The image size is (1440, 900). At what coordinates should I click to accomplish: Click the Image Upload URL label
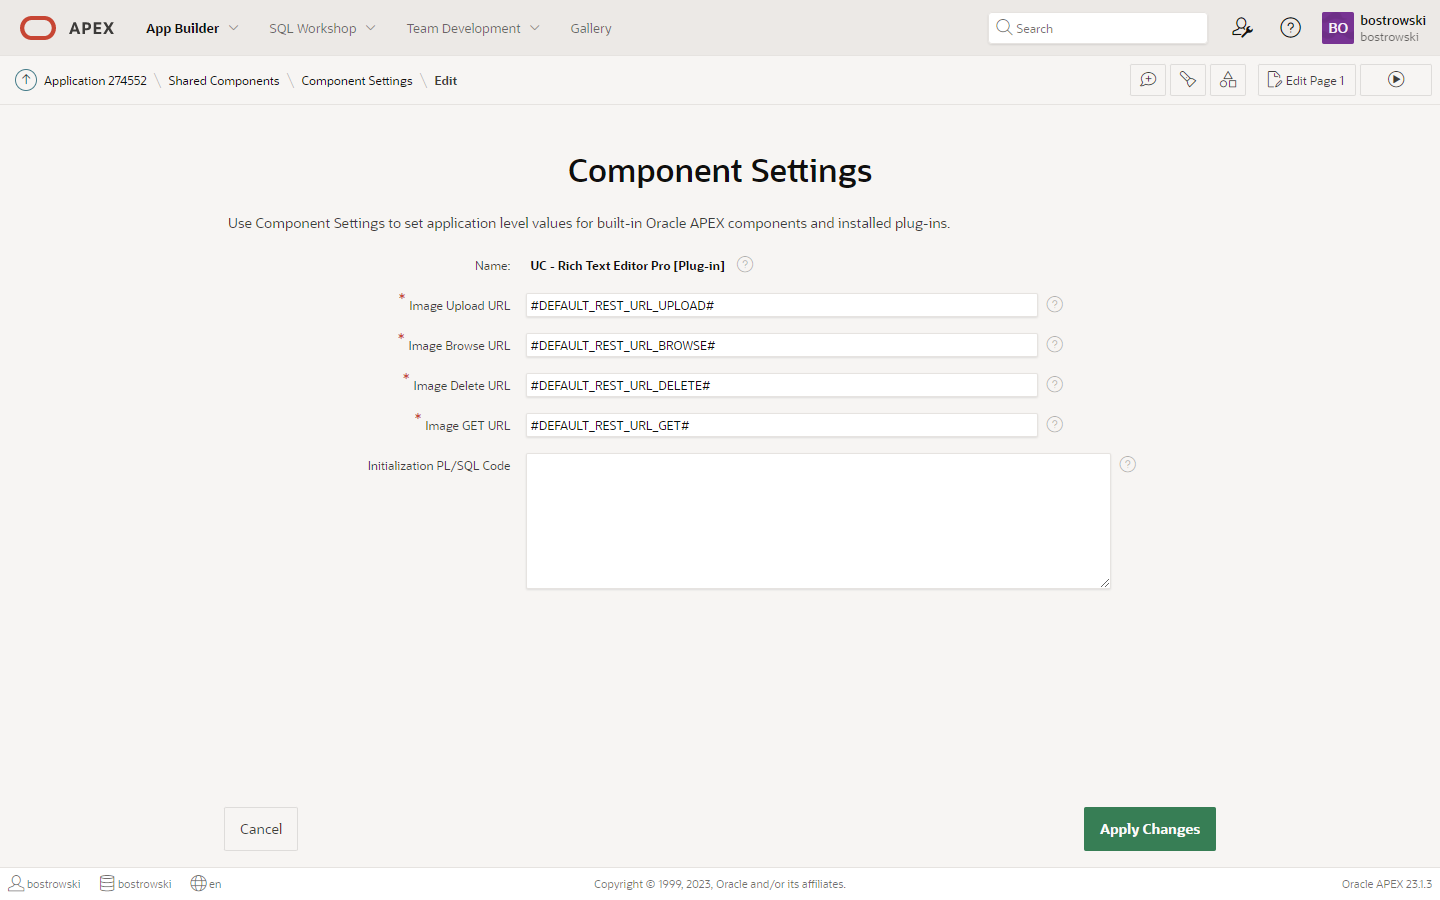coord(459,306)
